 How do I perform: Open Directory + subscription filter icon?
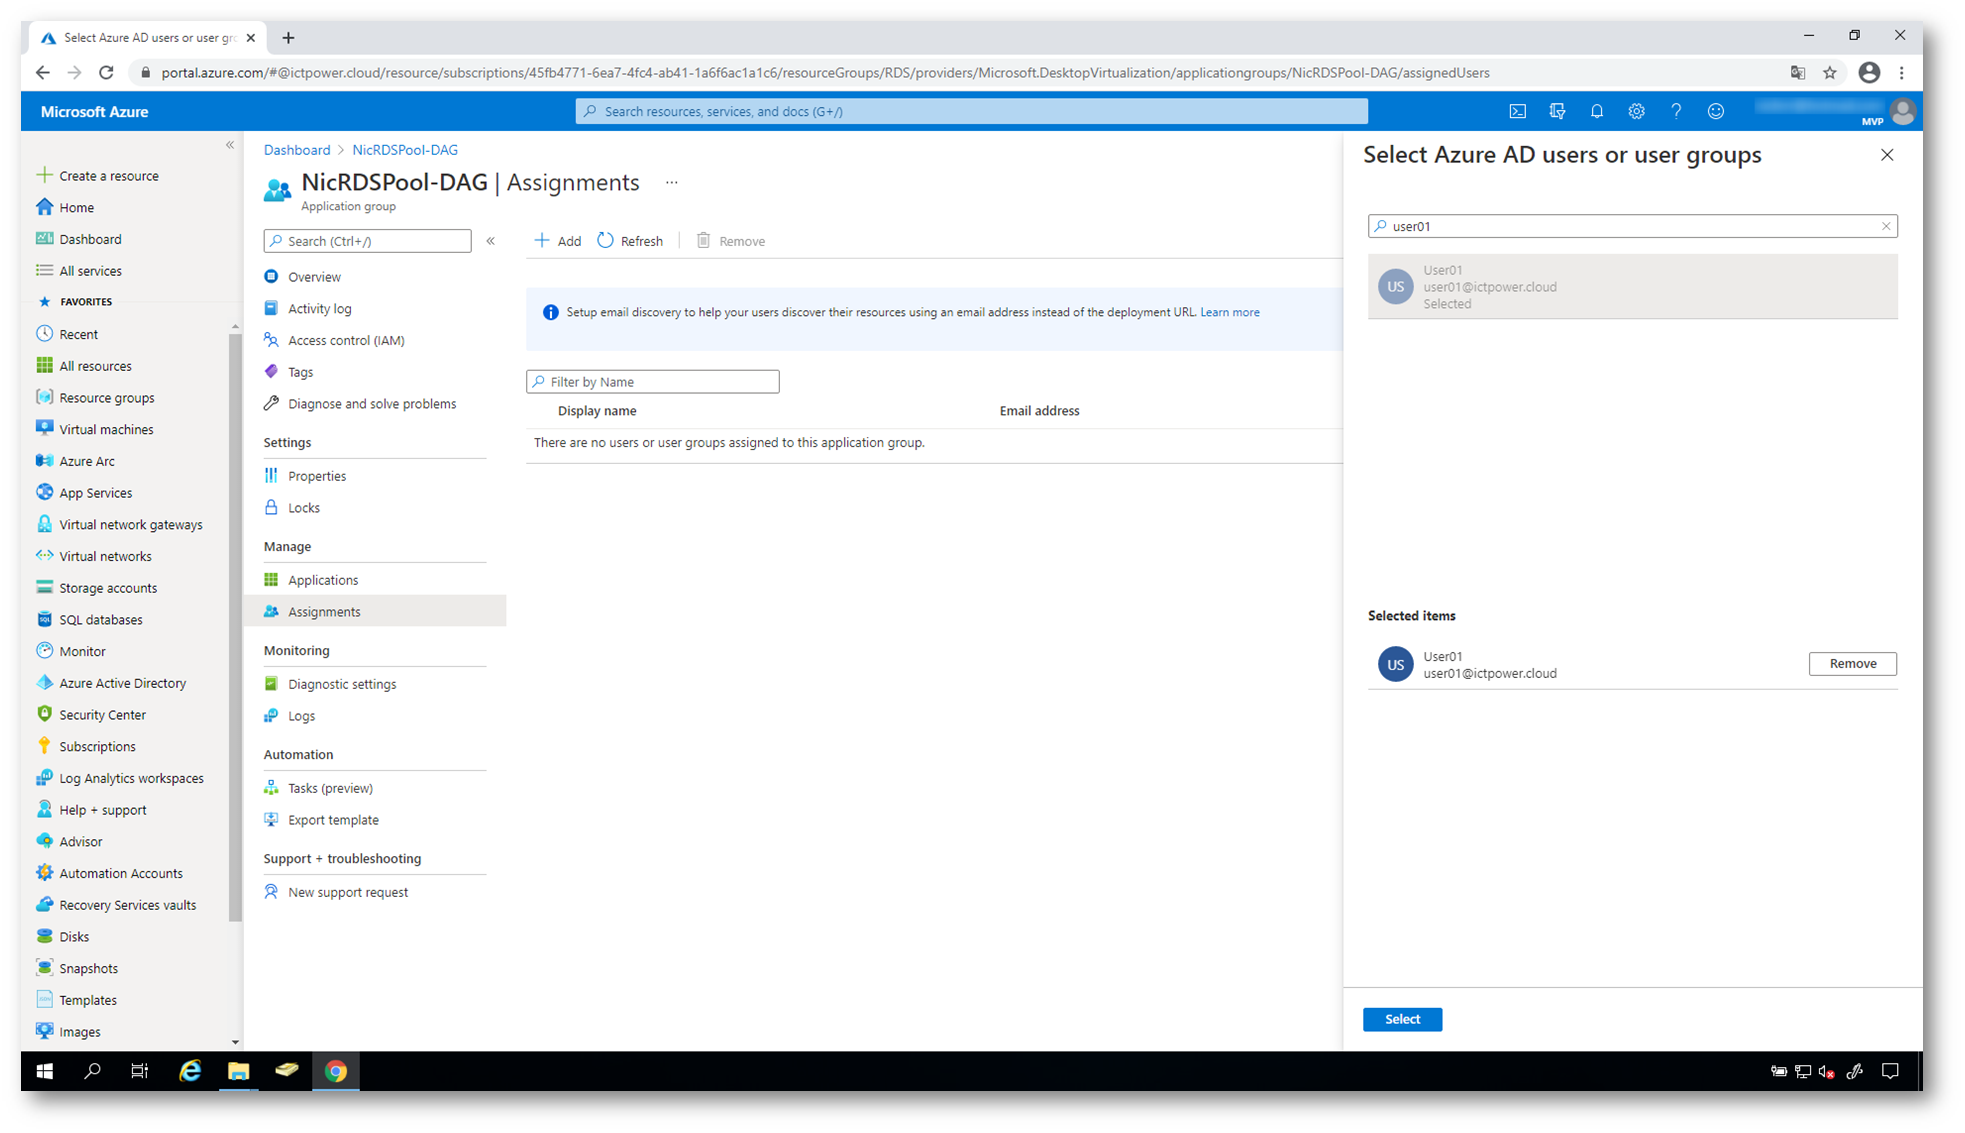[x=1557, y=111]
